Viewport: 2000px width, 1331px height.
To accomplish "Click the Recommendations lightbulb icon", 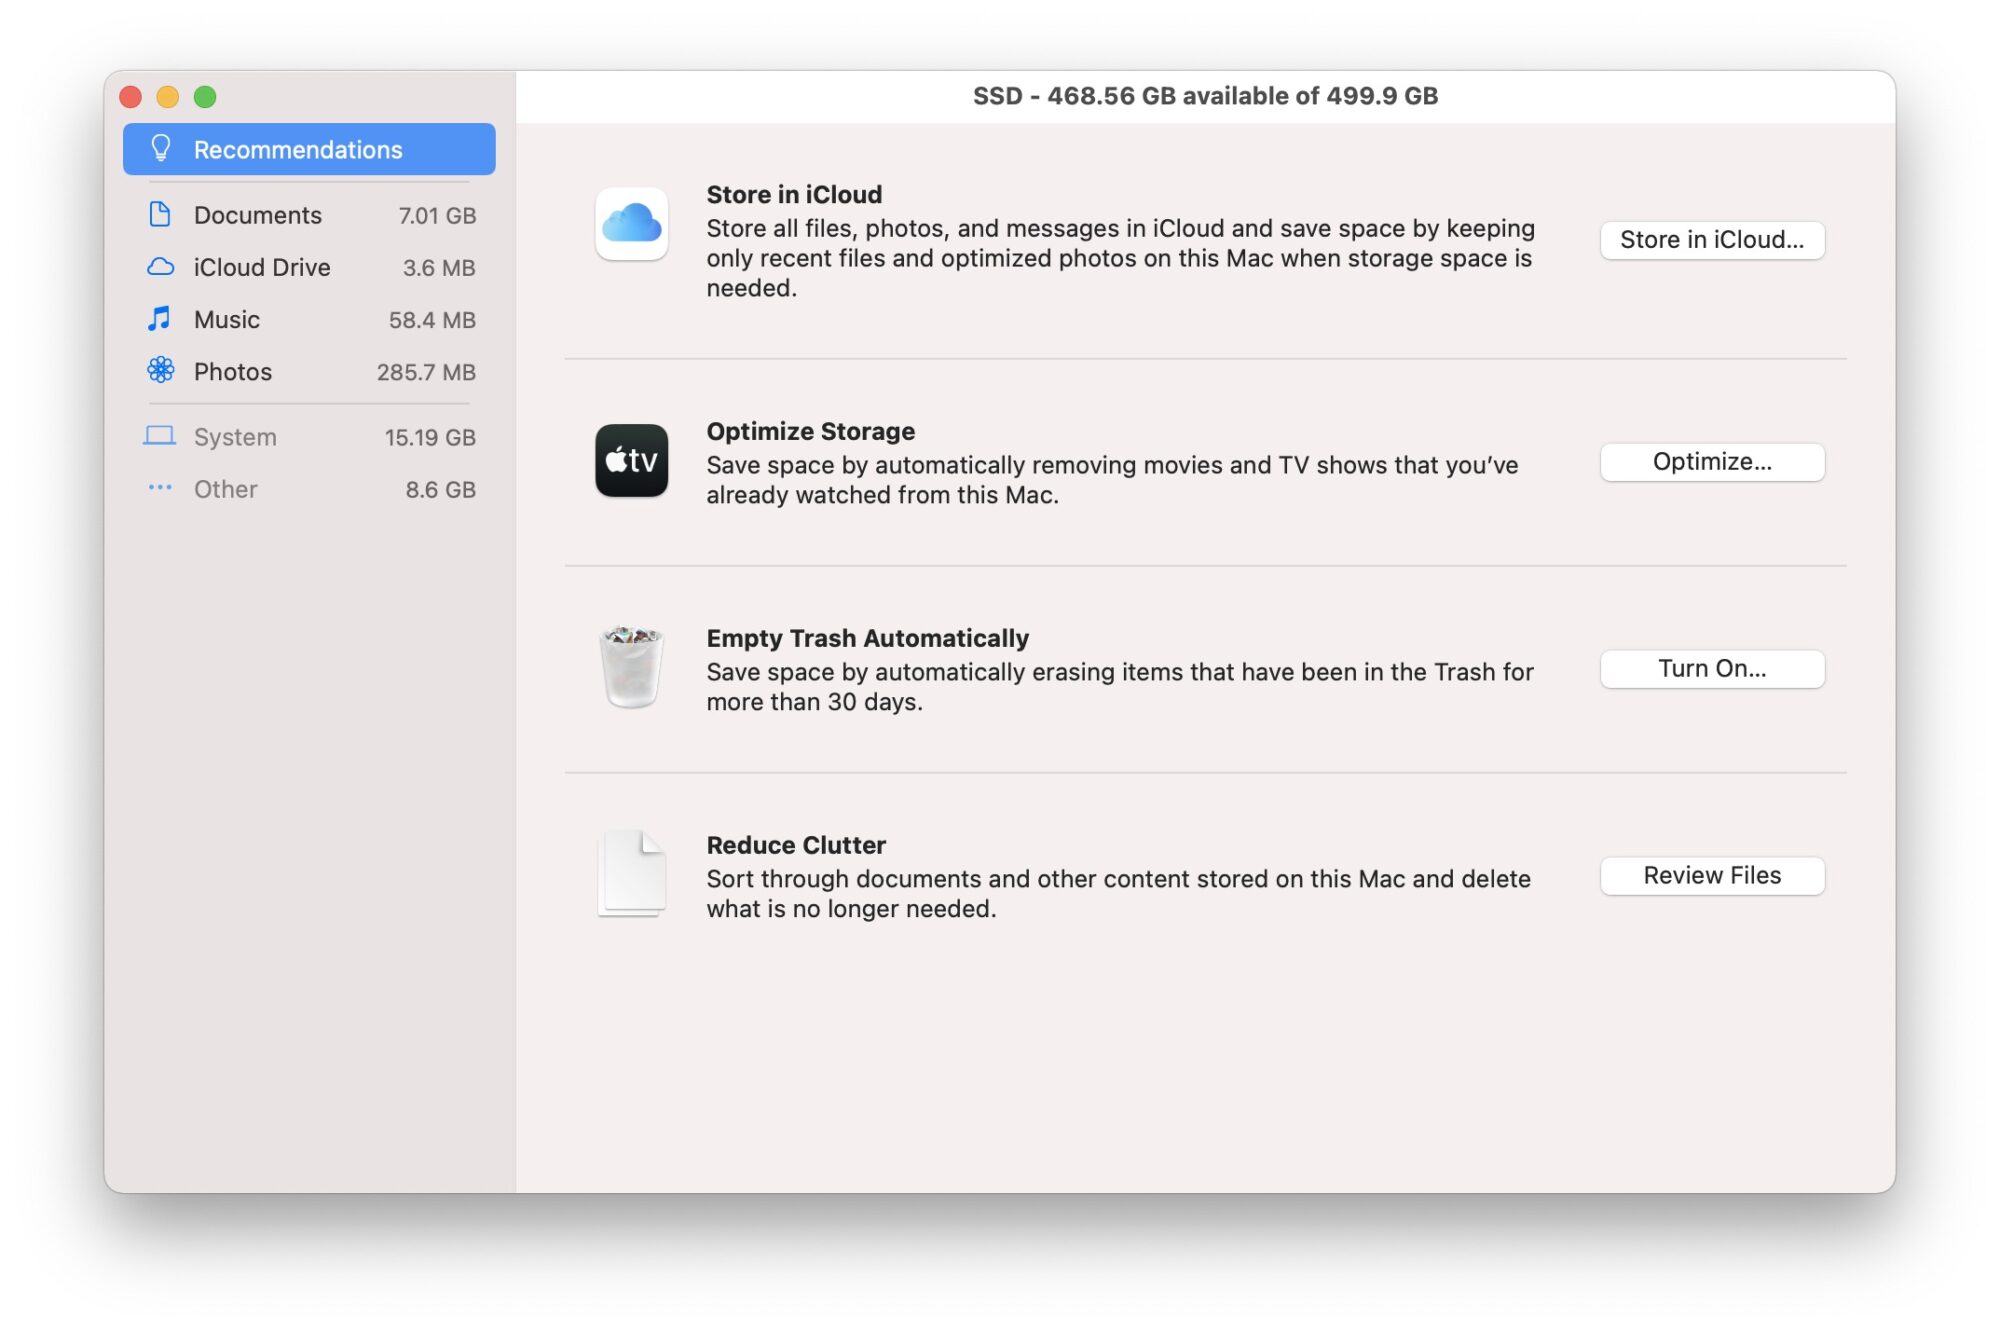I will (x=160, y=149).
